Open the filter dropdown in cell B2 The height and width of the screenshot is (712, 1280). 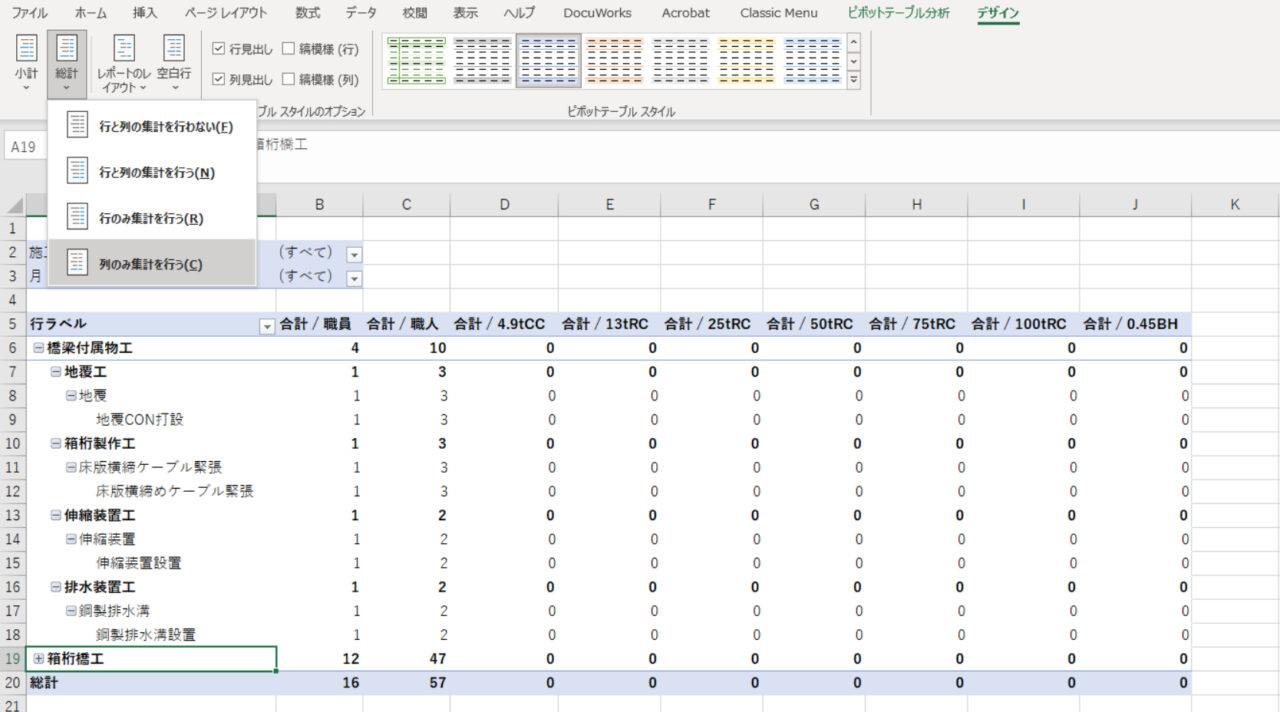tap(354, 254)
